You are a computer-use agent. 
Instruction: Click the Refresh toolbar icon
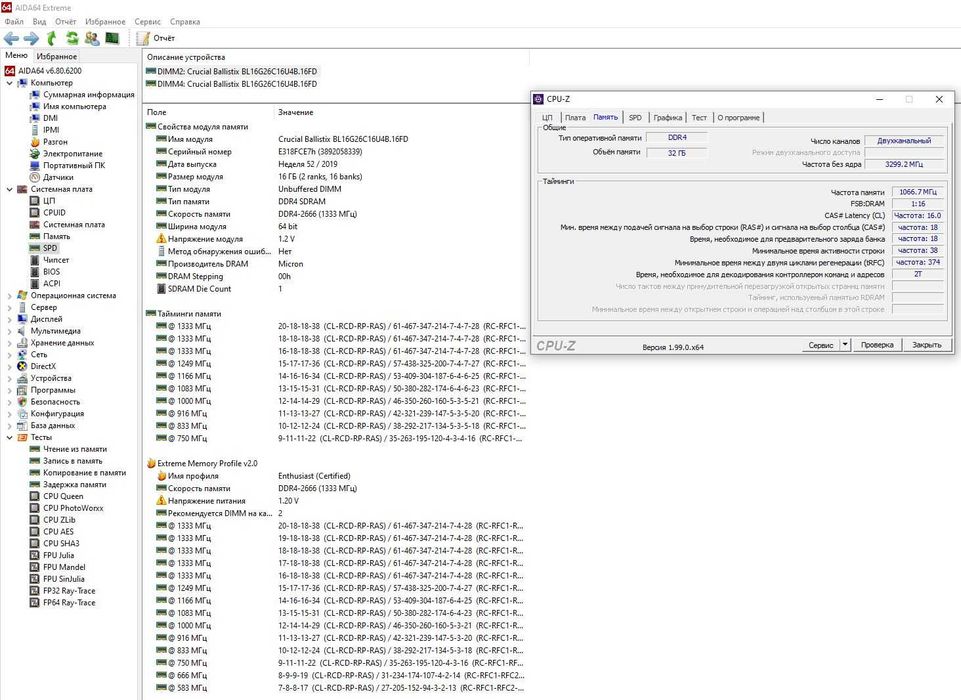tap(72, 39)
